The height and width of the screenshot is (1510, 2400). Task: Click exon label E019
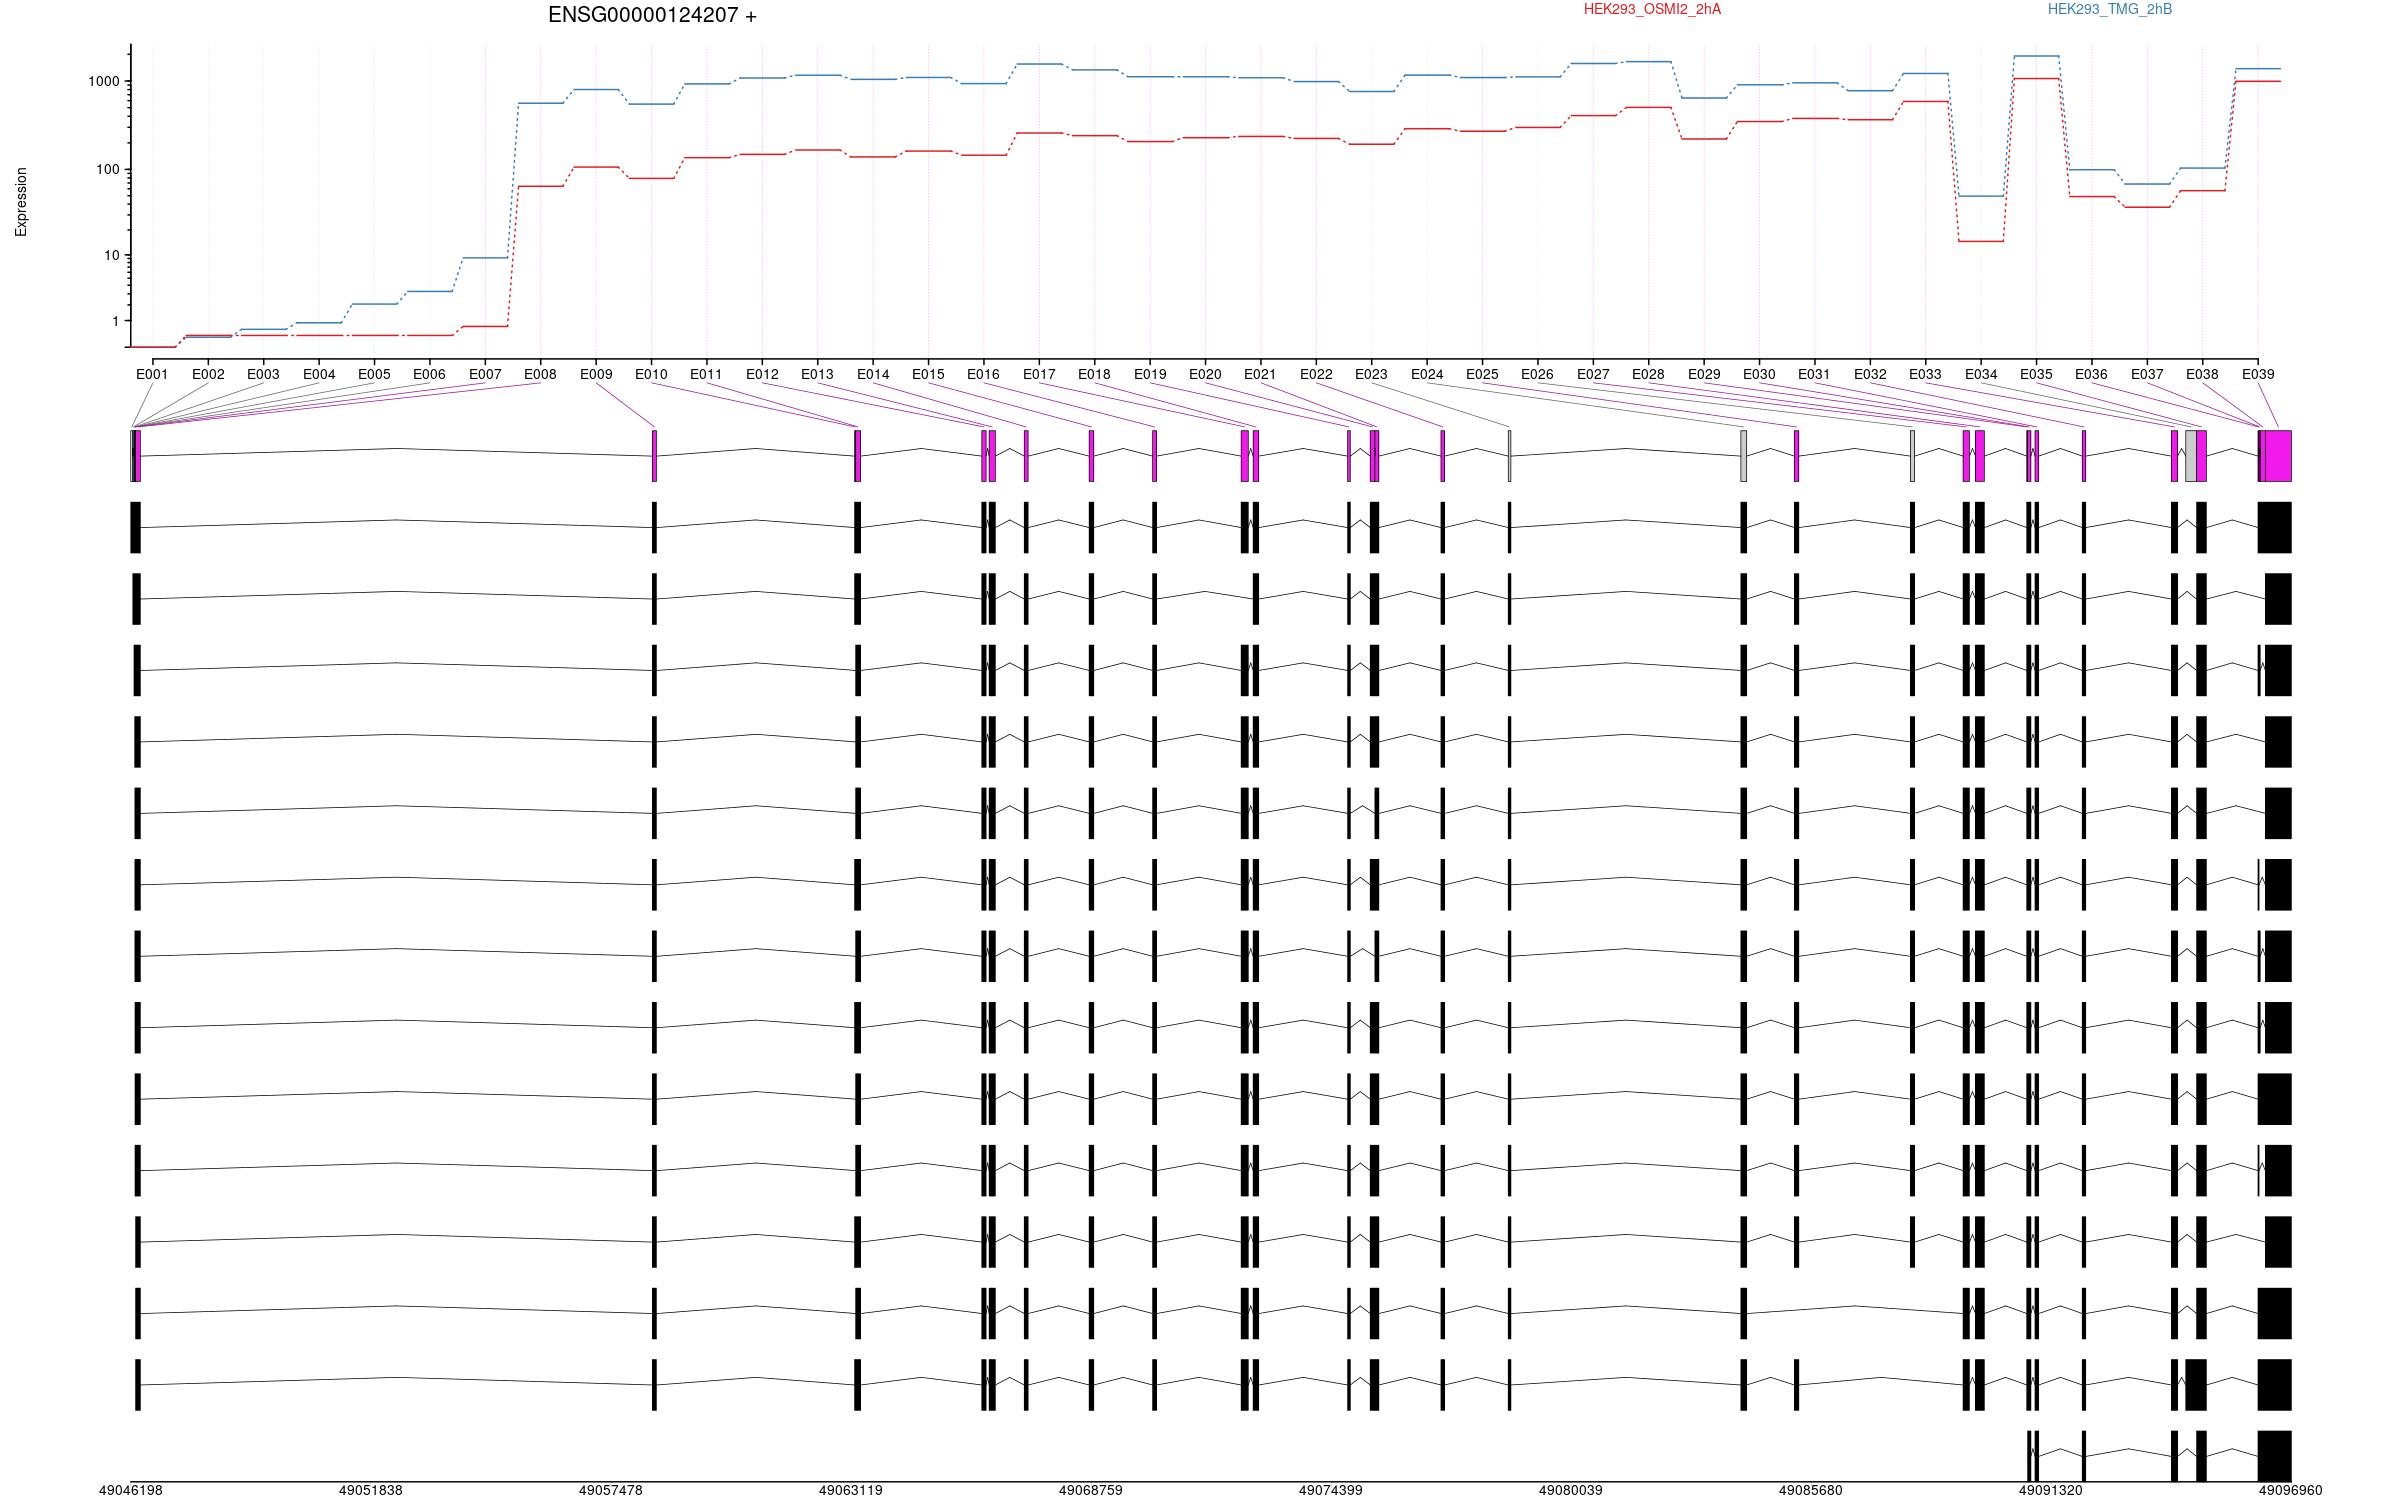click(1150, 374)
